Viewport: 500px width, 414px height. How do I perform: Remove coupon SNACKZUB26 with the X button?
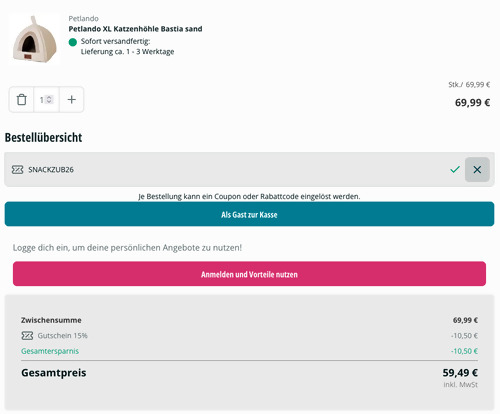477,170
